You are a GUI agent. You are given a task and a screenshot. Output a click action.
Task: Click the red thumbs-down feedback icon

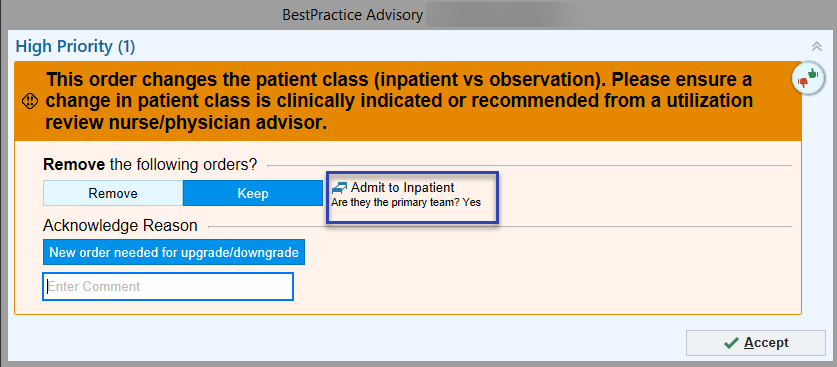pos(802,83)
